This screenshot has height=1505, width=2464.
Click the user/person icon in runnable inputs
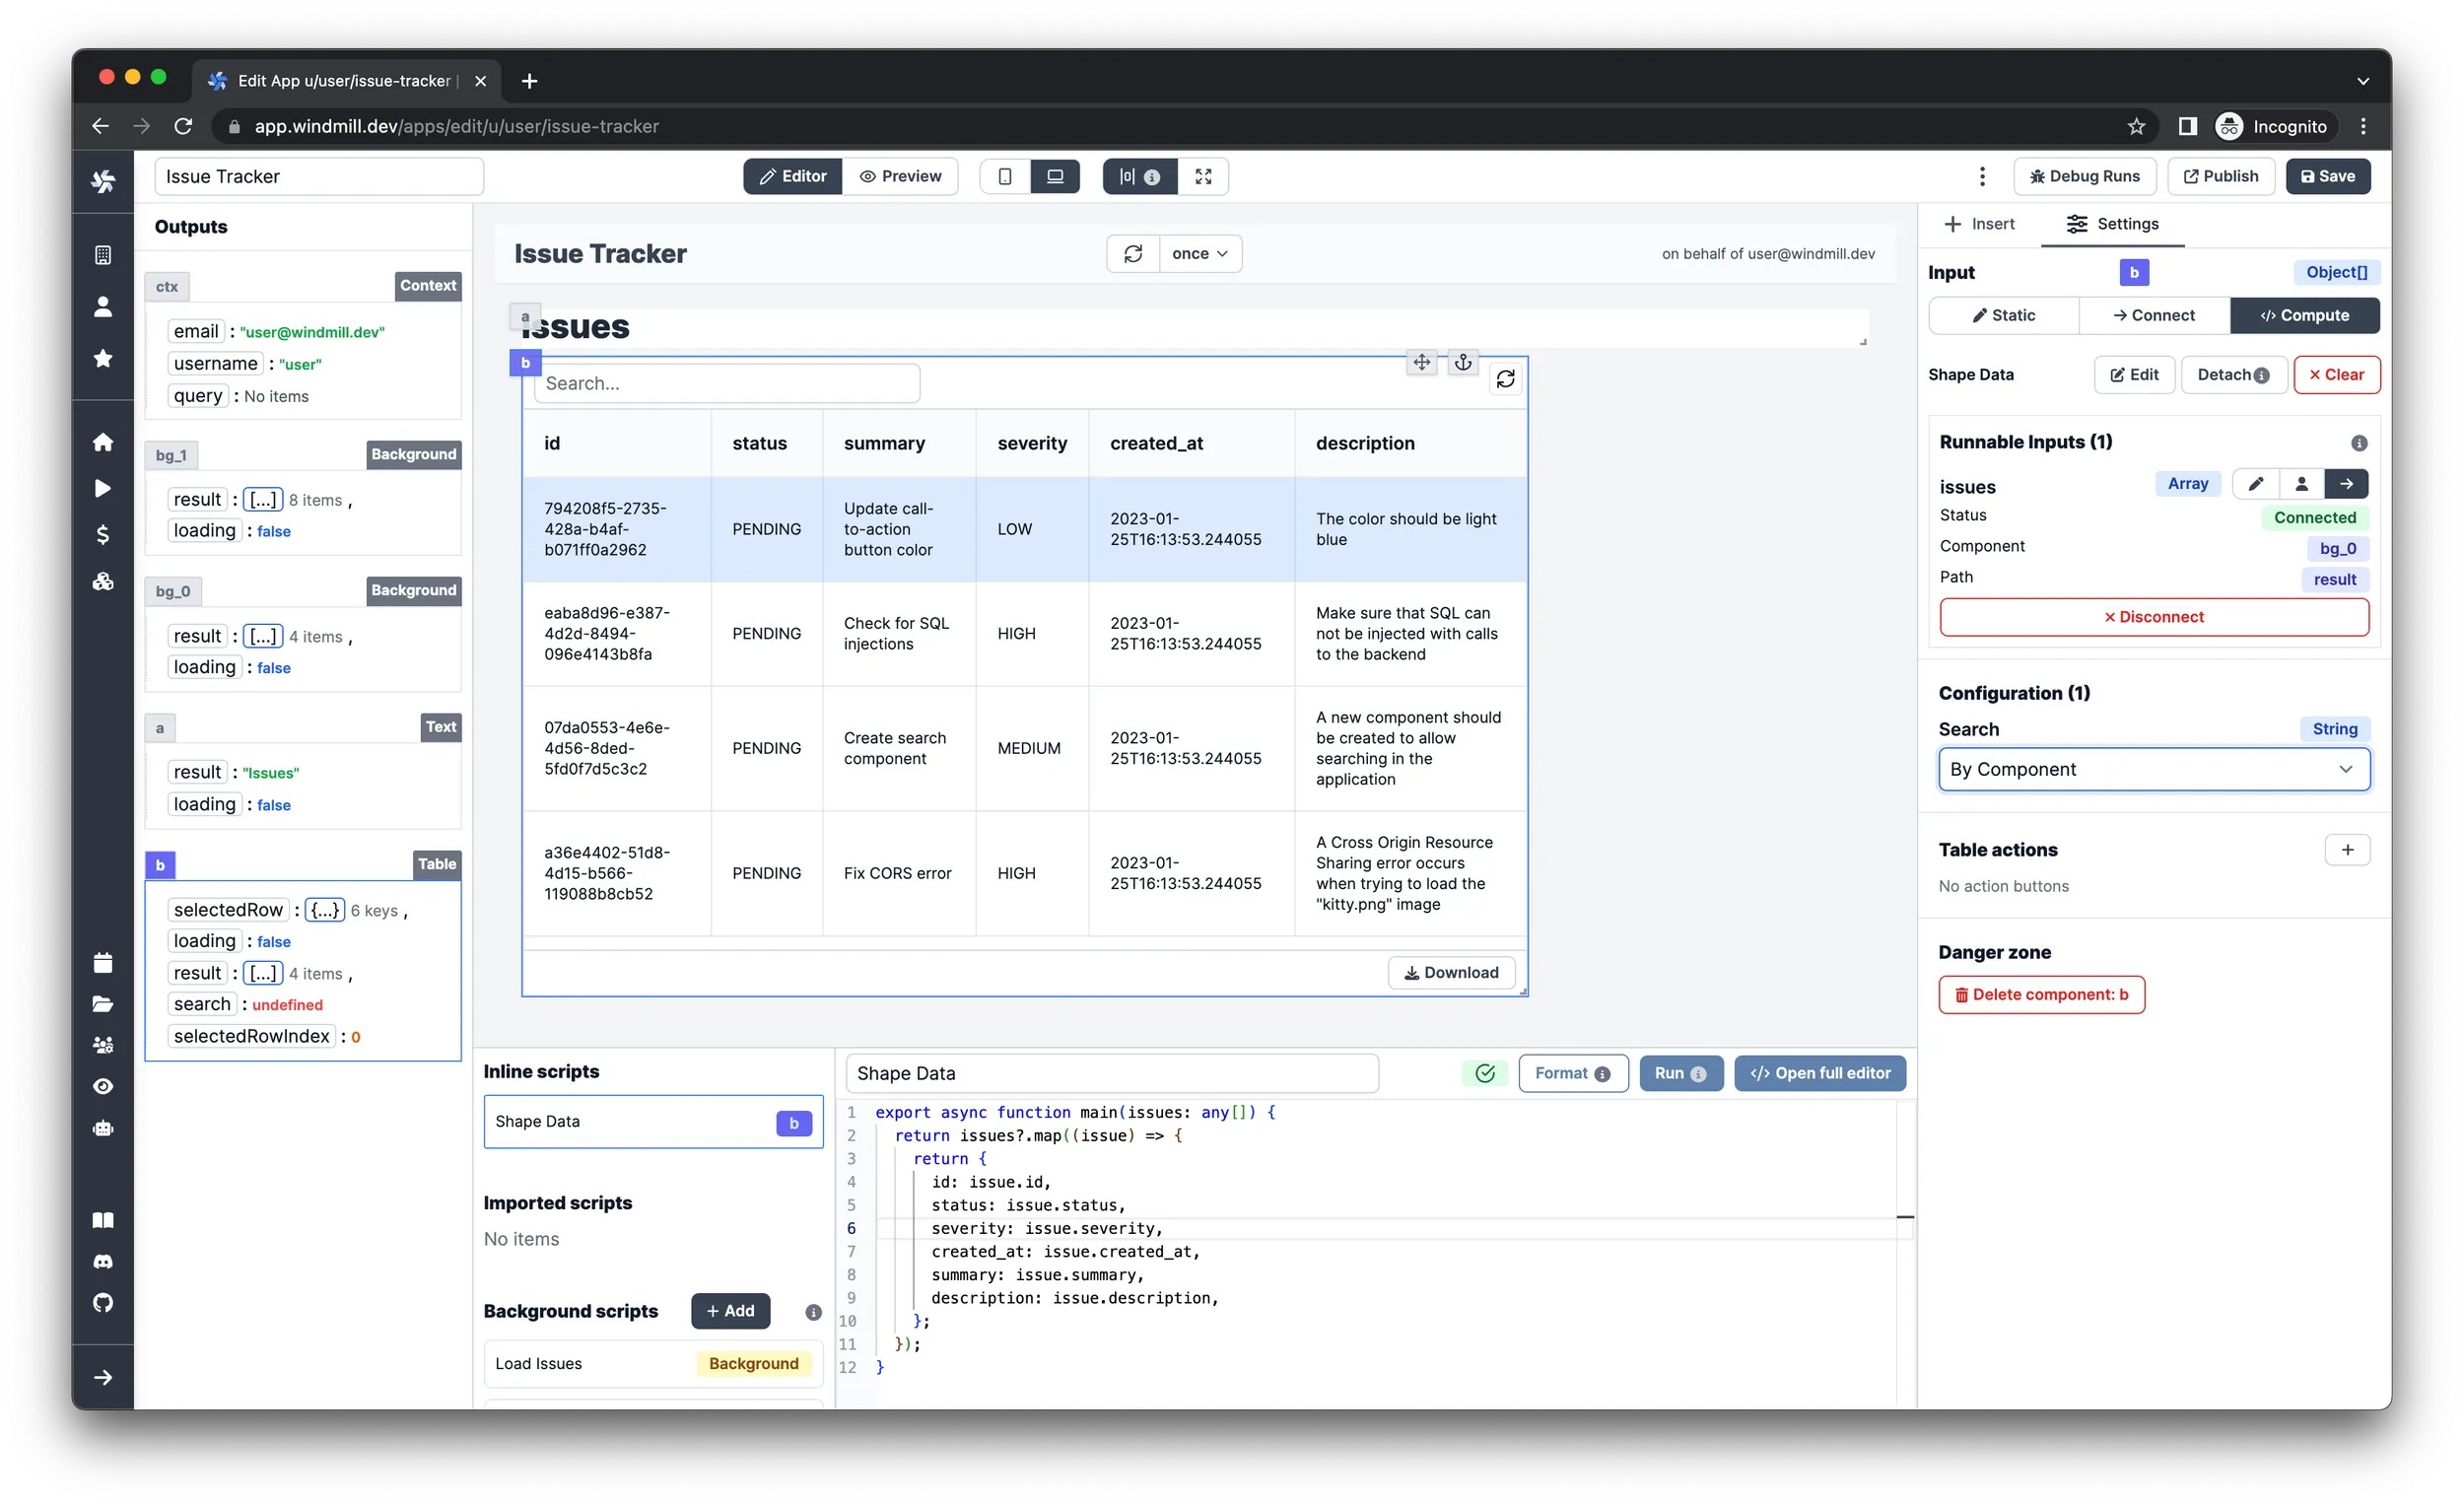coord(2300,484)
